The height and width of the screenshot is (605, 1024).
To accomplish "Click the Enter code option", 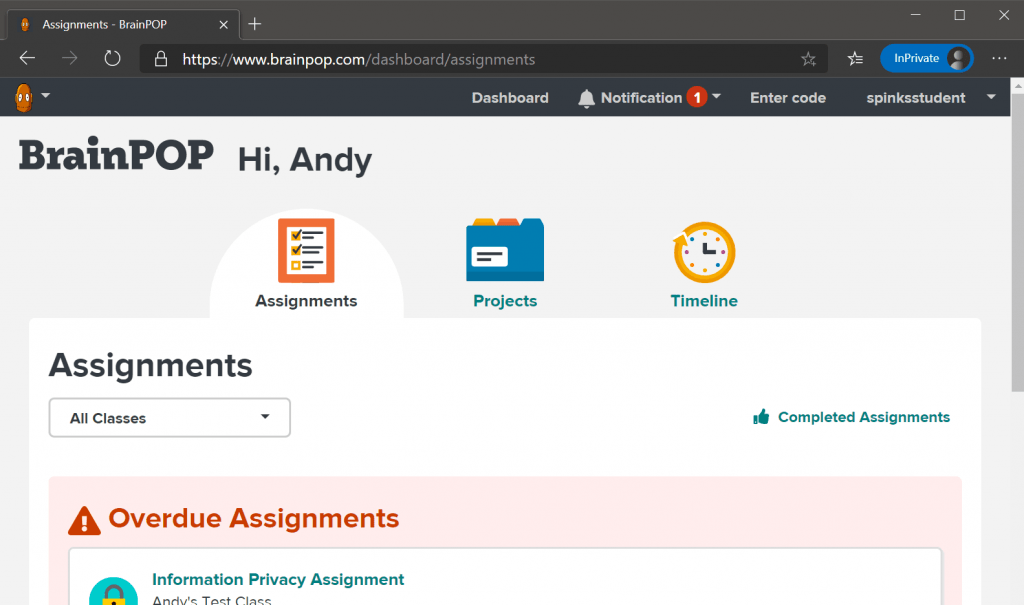I will tap(787, 97).
